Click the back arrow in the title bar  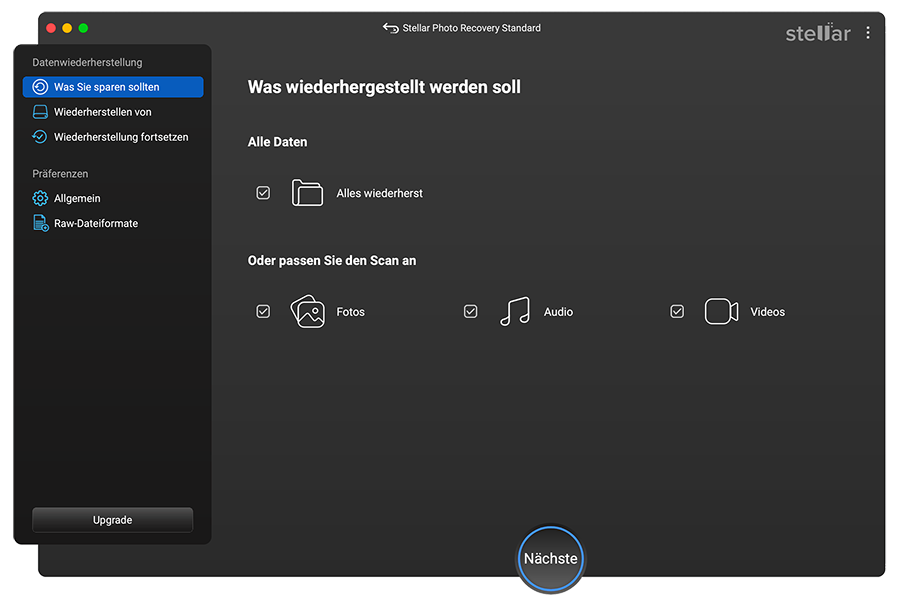click(390, 28)
